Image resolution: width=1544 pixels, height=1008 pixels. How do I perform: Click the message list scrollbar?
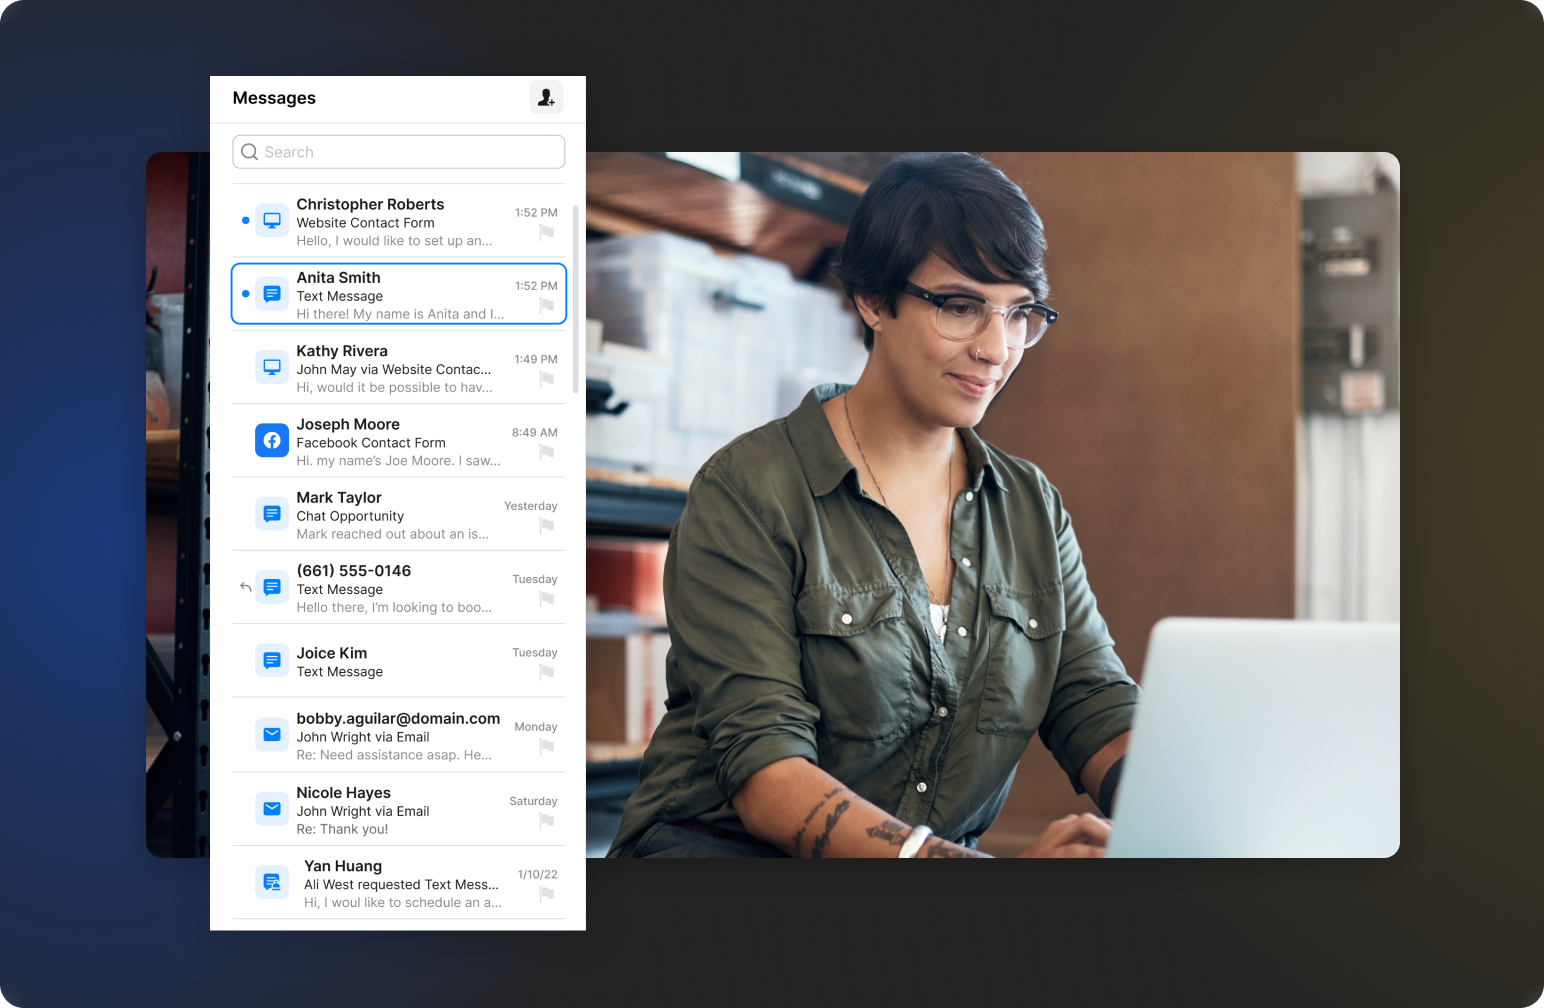pos(575,299)
